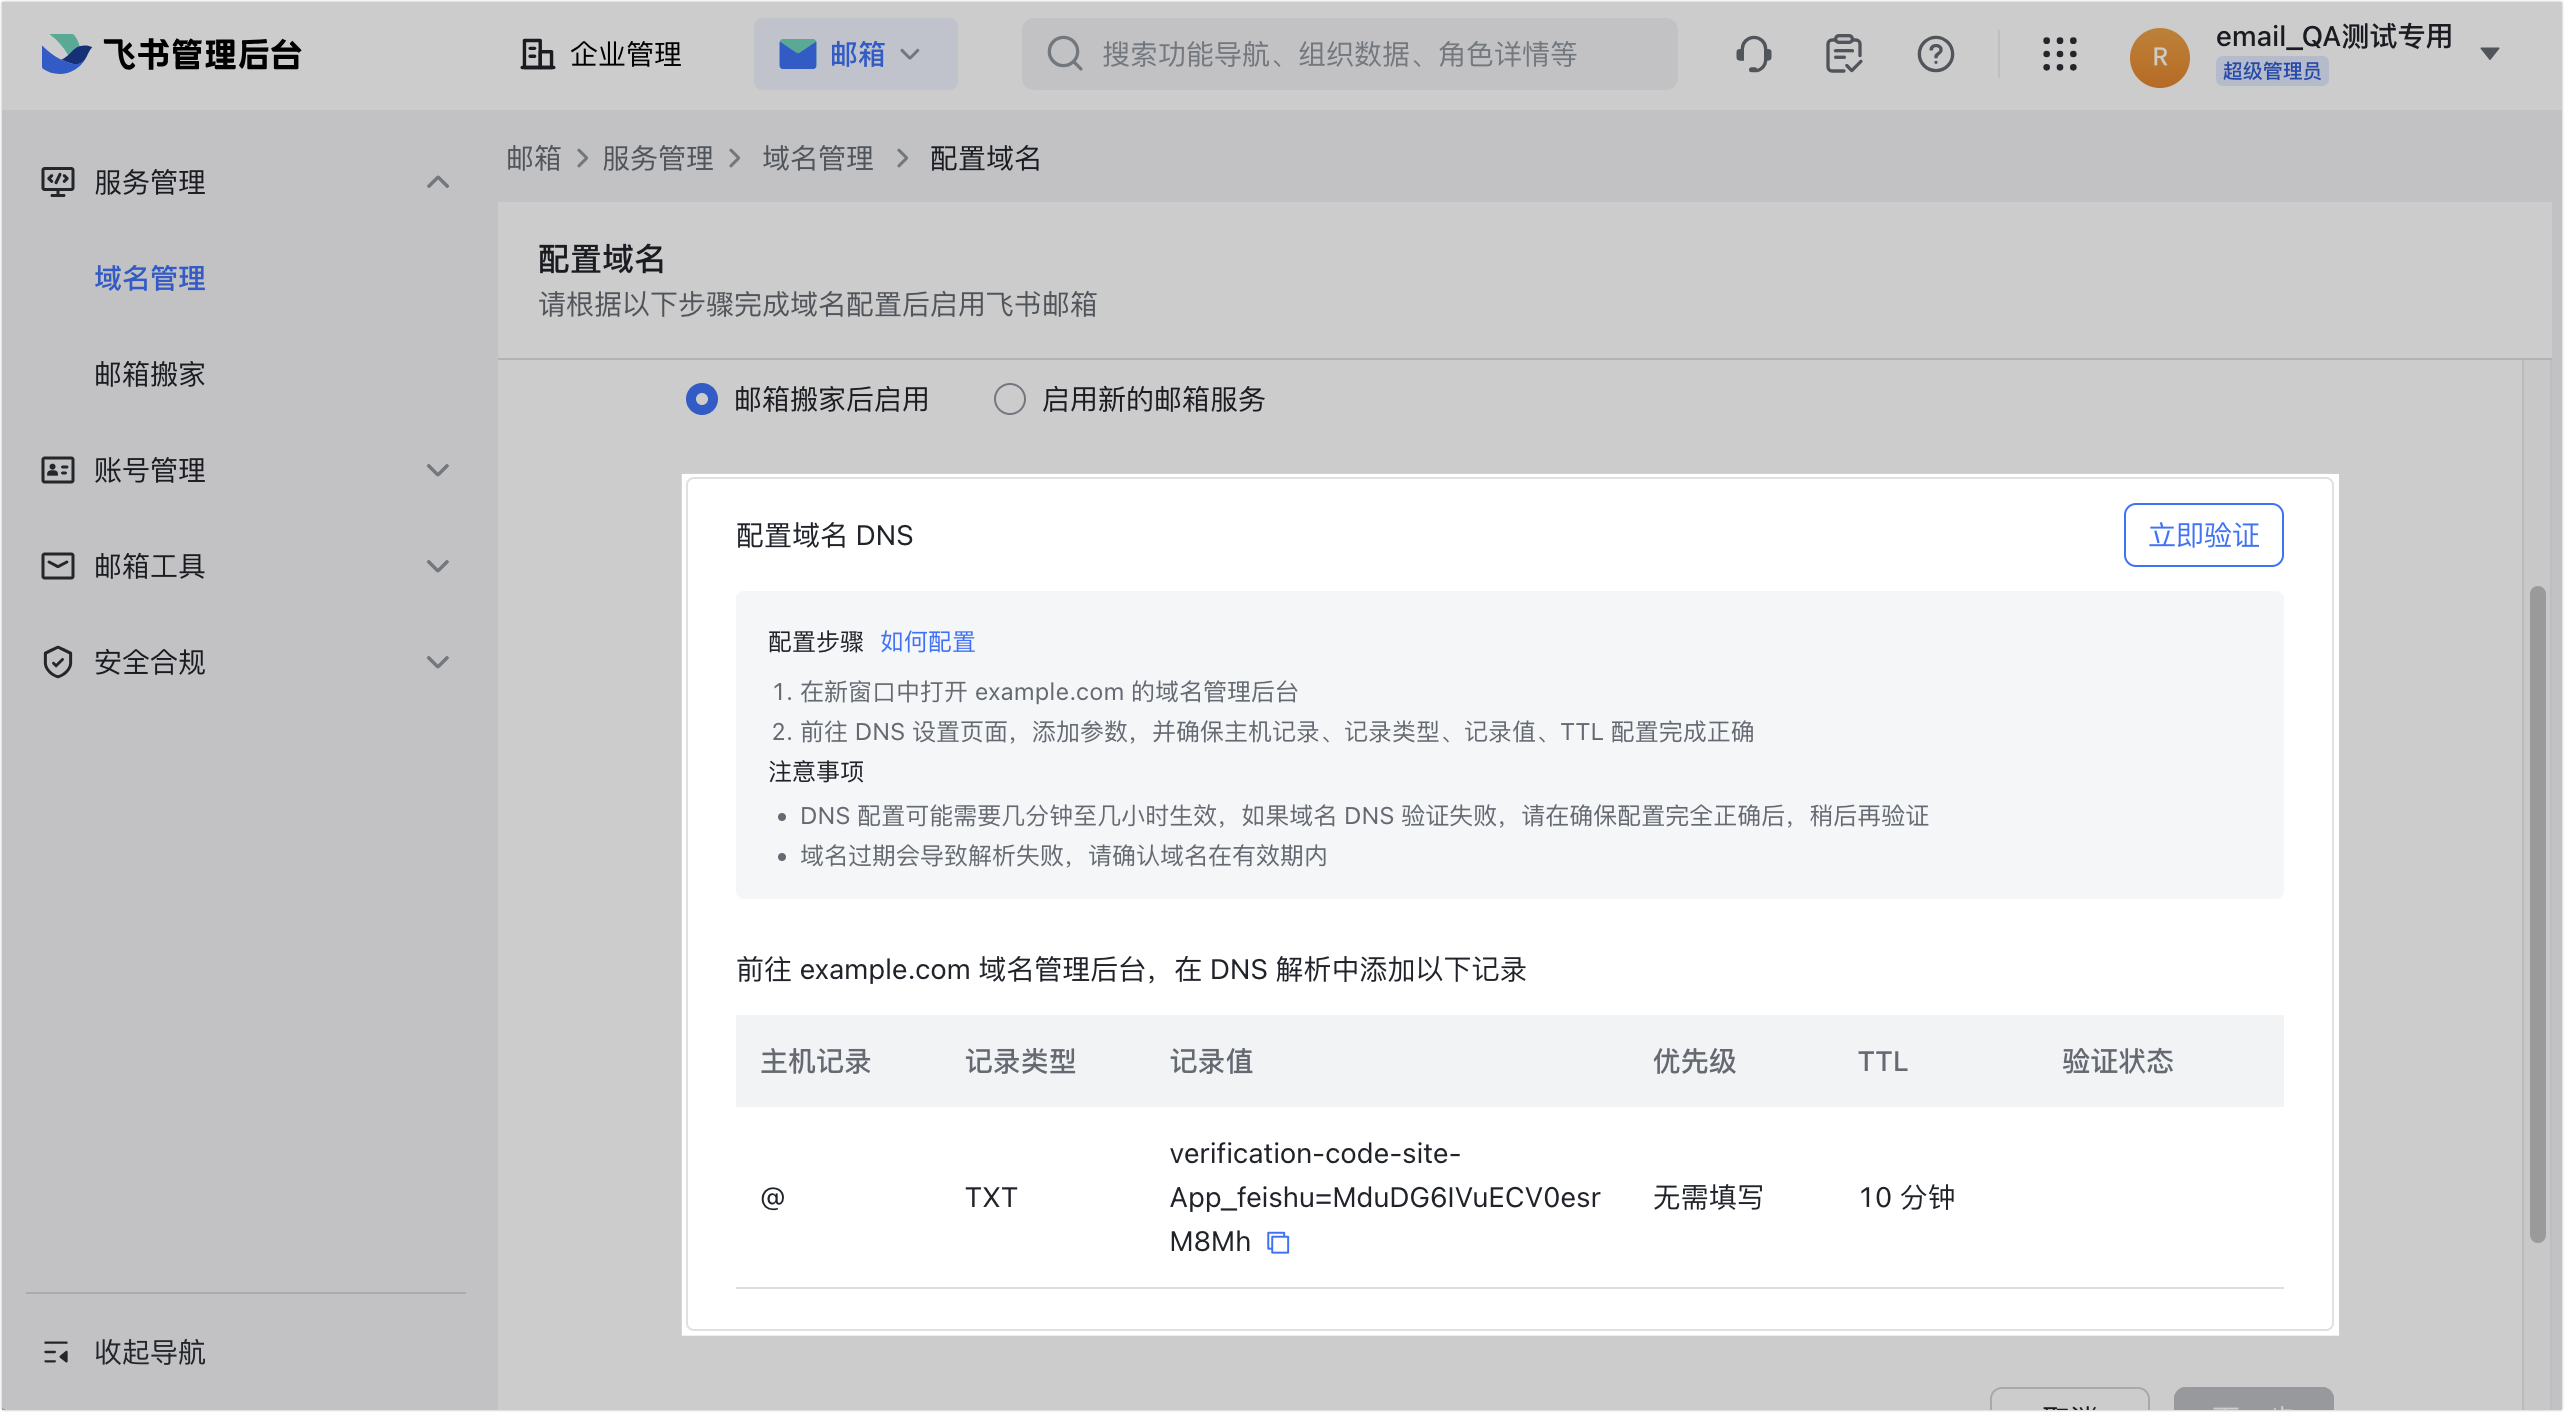Screen dimensions: 2564x1412
Task: Select 邮箱搬家后启用 radio option
Action: pyautogui.click(x=701, y=400)
